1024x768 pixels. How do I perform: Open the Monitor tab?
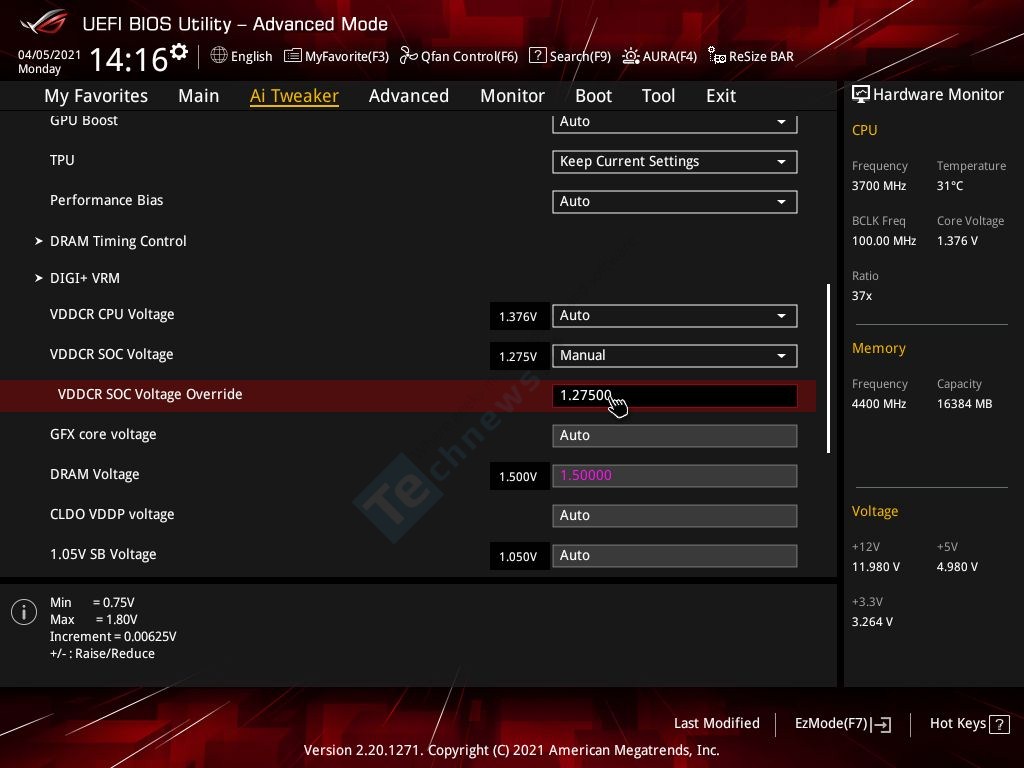(x=513, y=96)
